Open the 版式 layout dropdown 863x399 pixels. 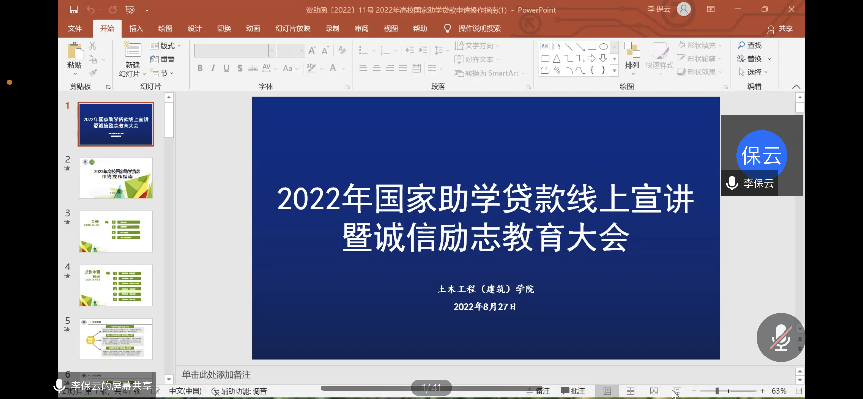[x=165, y=46]
